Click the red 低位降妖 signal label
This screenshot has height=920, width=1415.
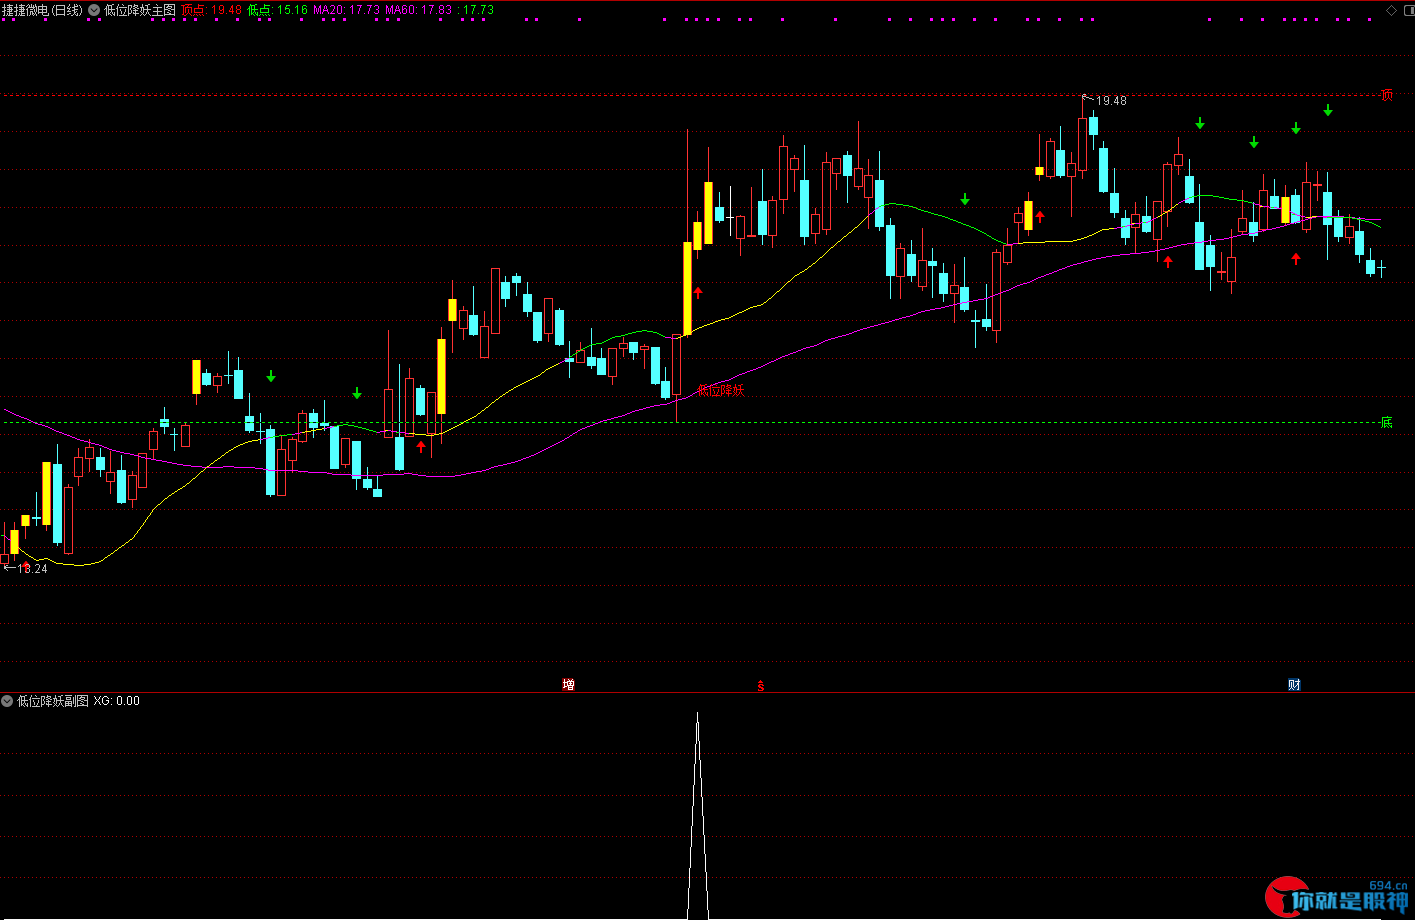click(721, 391)
